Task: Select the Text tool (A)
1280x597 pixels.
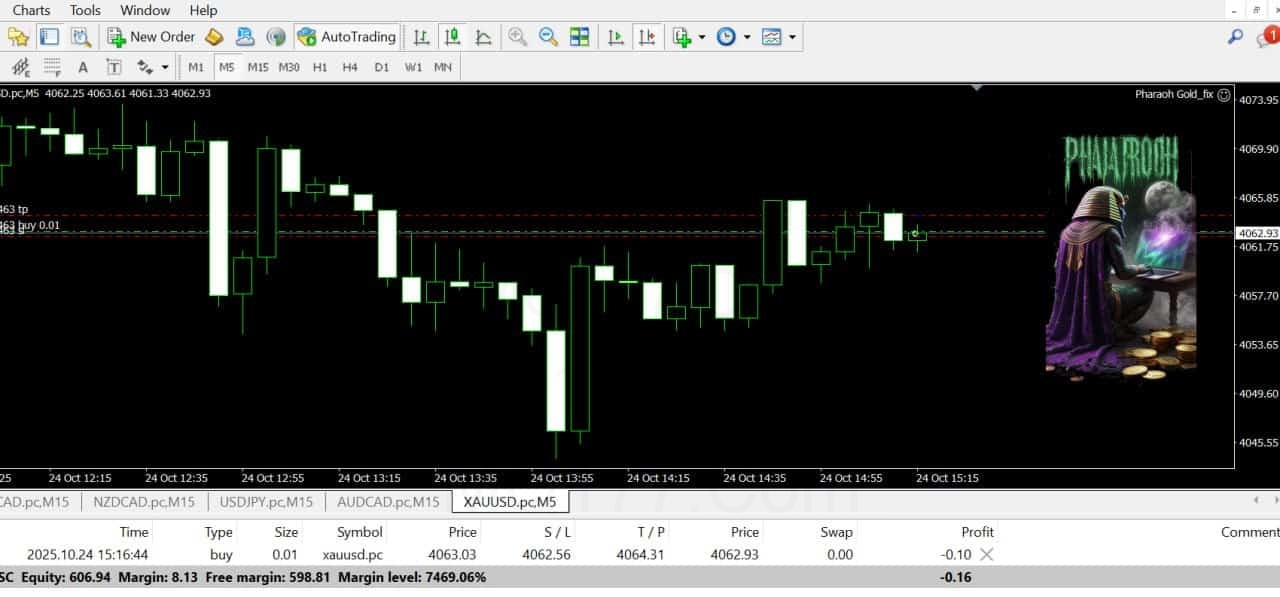Action: click(83, 67)
